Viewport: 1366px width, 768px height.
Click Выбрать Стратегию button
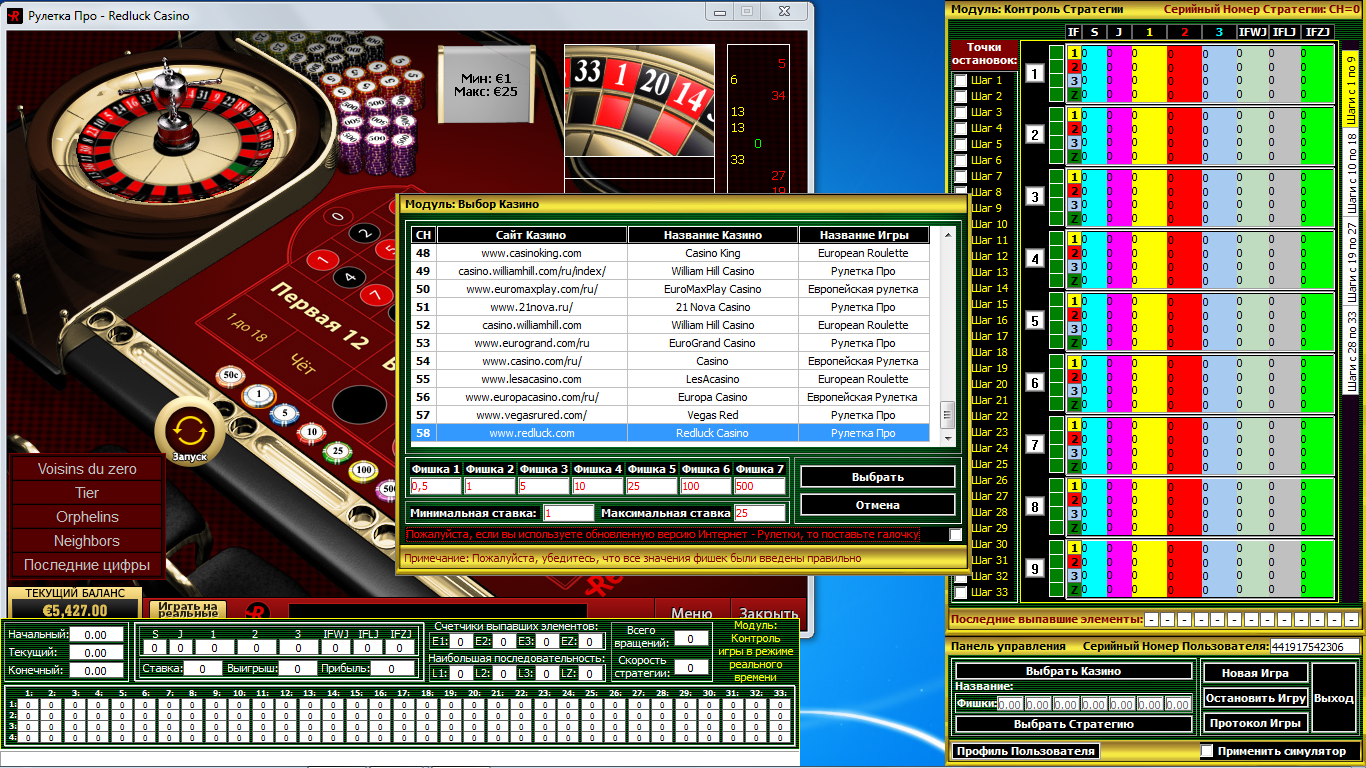(x=1073, y=724)
